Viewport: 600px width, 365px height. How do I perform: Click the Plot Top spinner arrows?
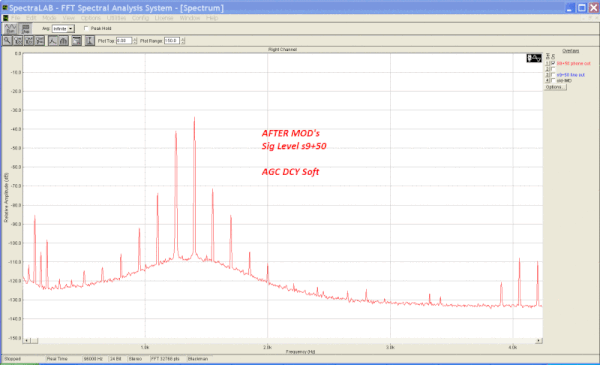(x=135, y=41)
